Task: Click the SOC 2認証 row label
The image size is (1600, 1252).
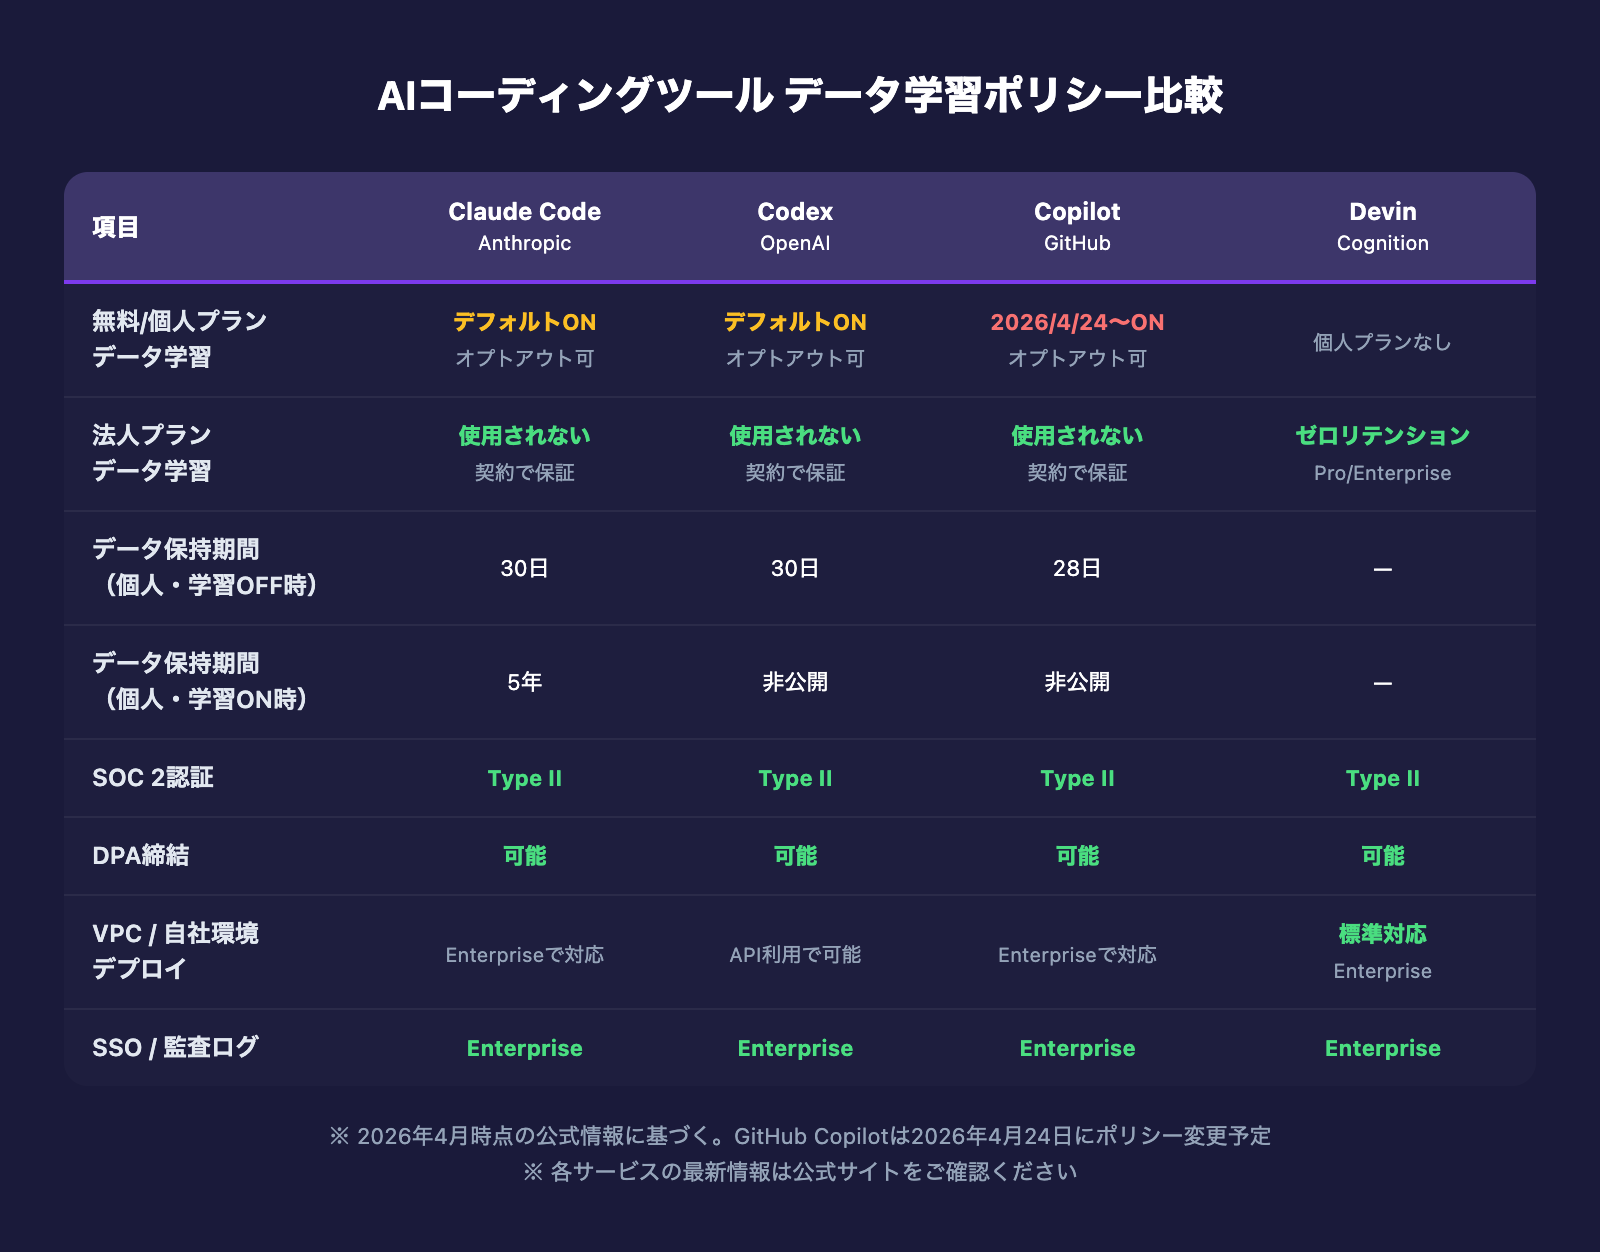Action: (x=153, y=777)
